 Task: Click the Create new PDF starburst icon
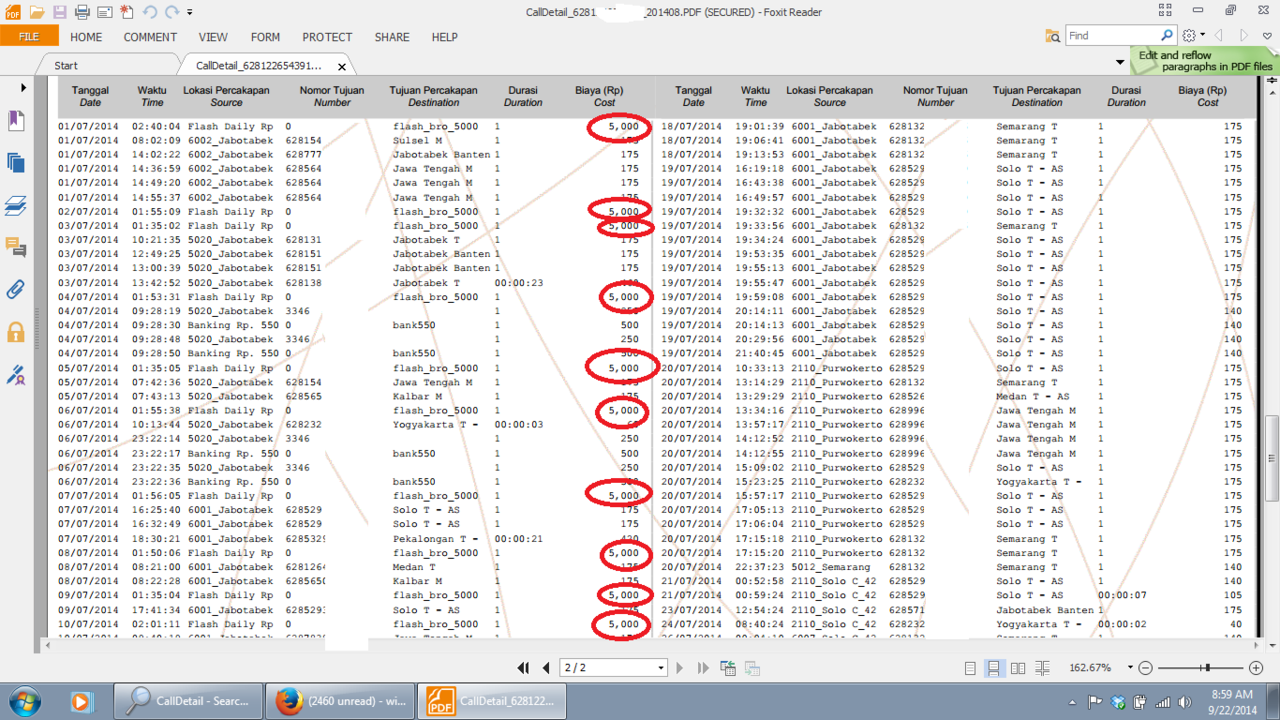pyautogui.click(x=127, y=12)
